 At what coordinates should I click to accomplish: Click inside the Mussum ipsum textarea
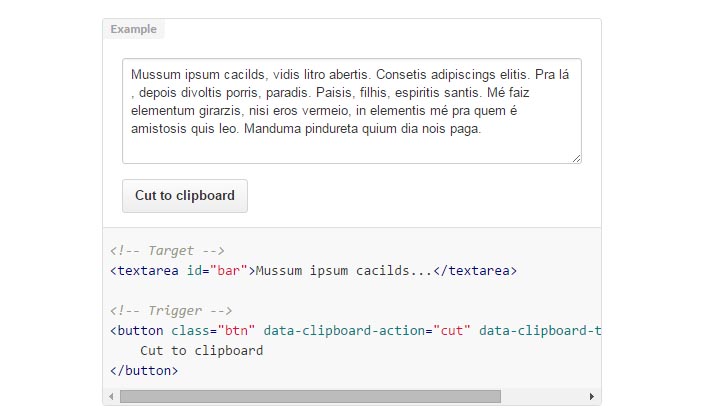click(352, 111)
